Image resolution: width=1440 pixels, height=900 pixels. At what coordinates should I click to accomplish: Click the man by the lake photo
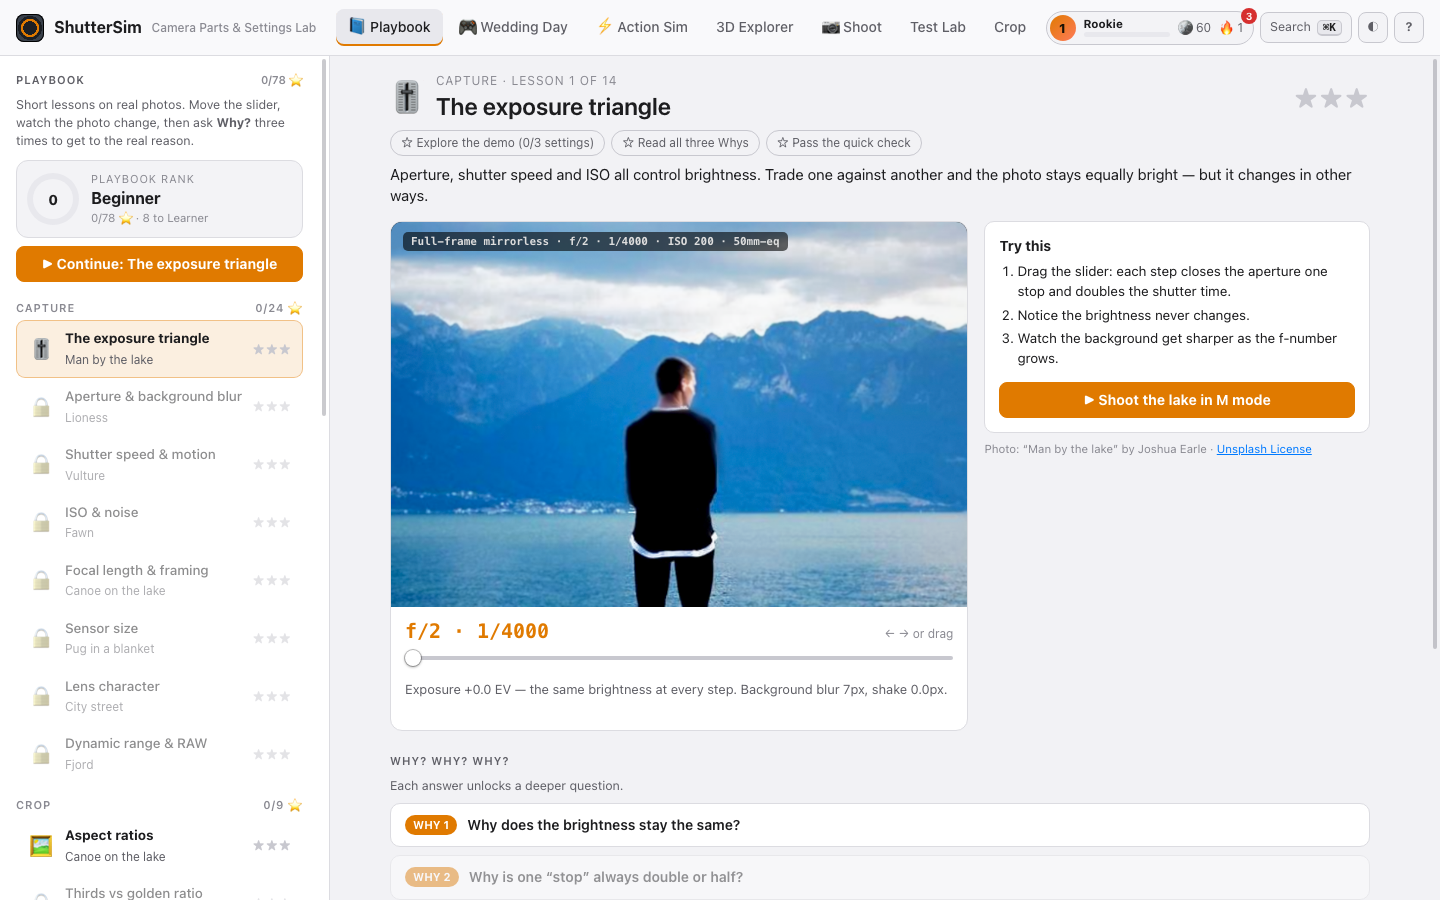click(679, 414)
